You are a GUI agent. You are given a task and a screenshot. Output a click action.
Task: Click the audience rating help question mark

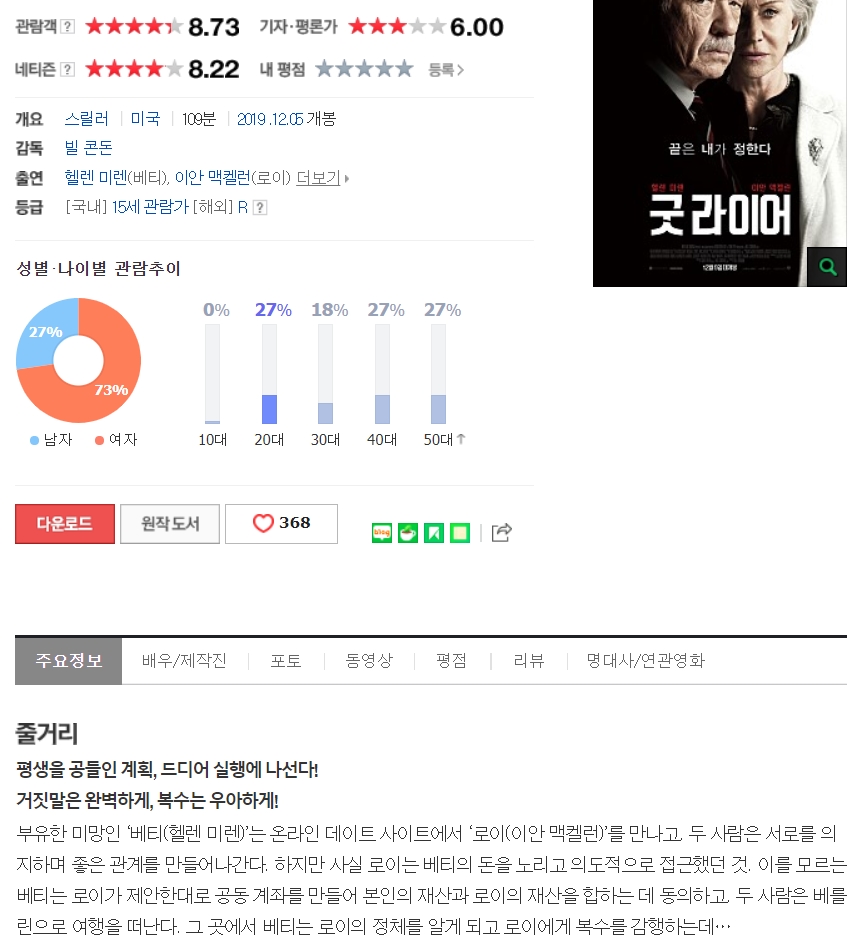pyautogui.click(x=68, y=27)
